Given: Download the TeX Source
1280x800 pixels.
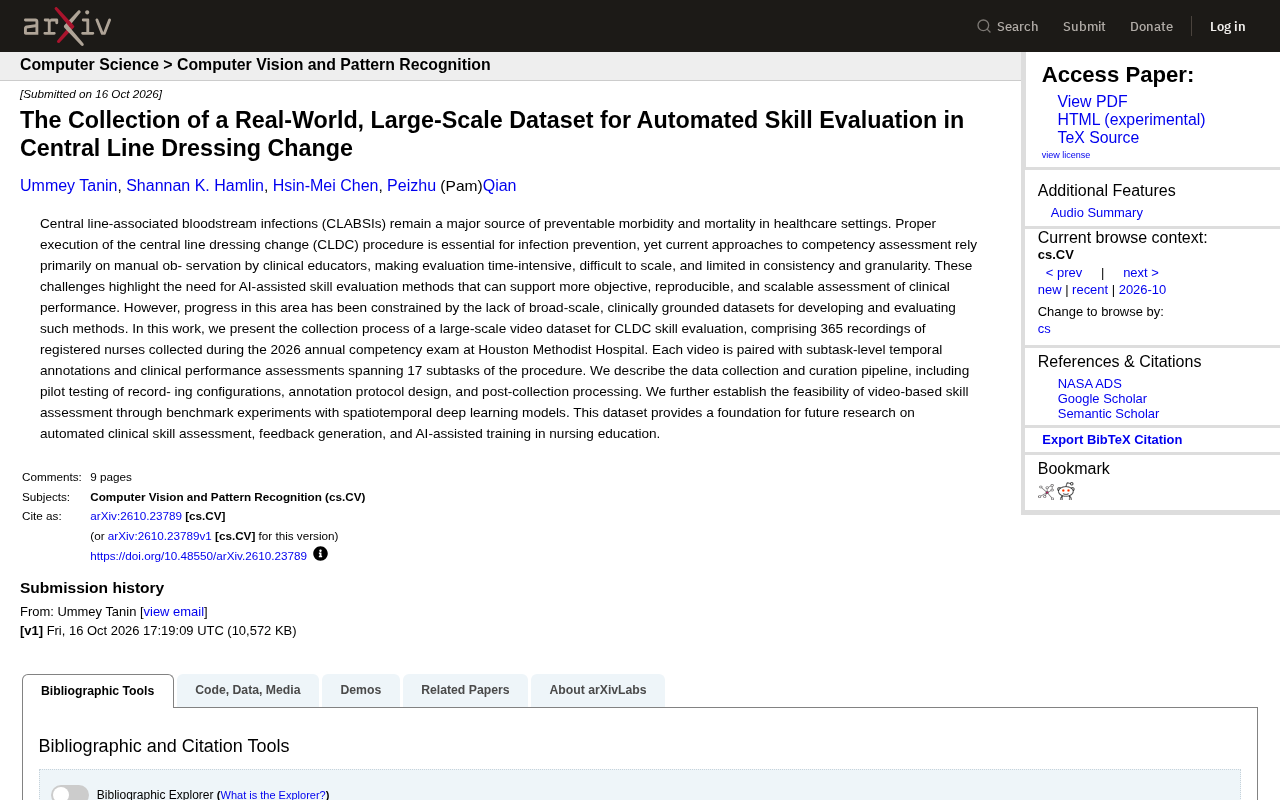Looking at the screenshot, I should (x=1098, y=138).
